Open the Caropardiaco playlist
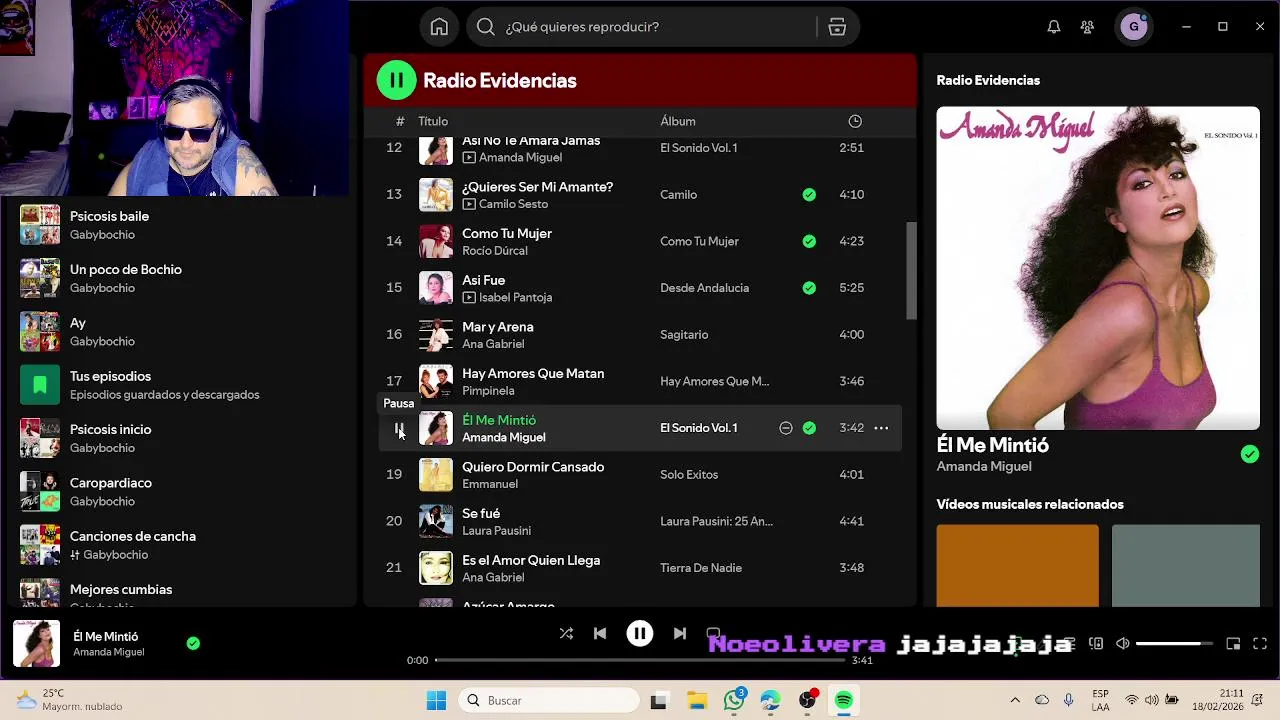The image size is (1280, 720). (180, 492)
